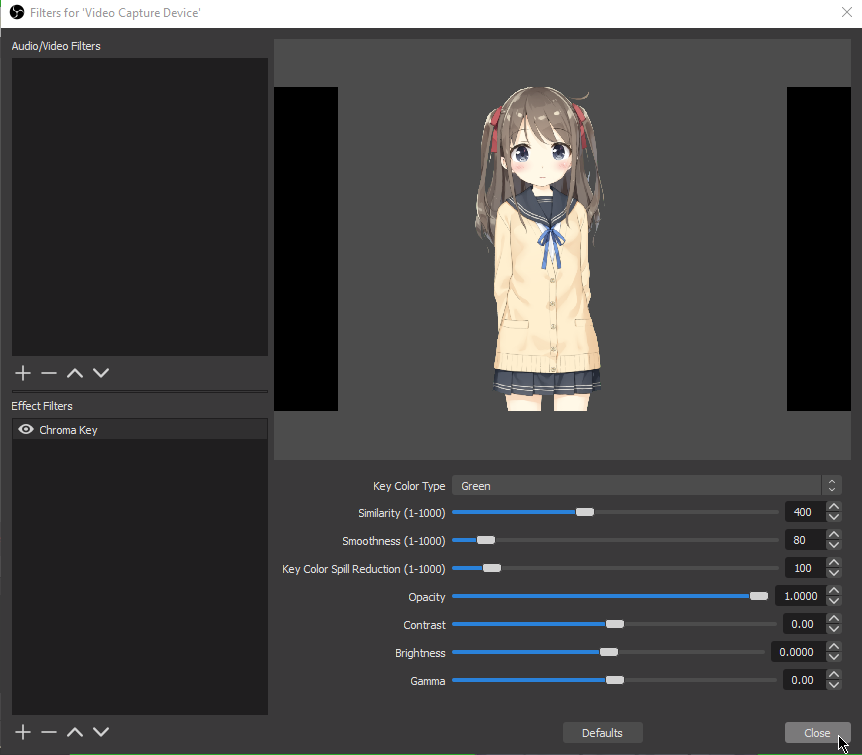862x755 pixels.
Task: Increase Key Color Spill Reduction value
Action: 833,563
